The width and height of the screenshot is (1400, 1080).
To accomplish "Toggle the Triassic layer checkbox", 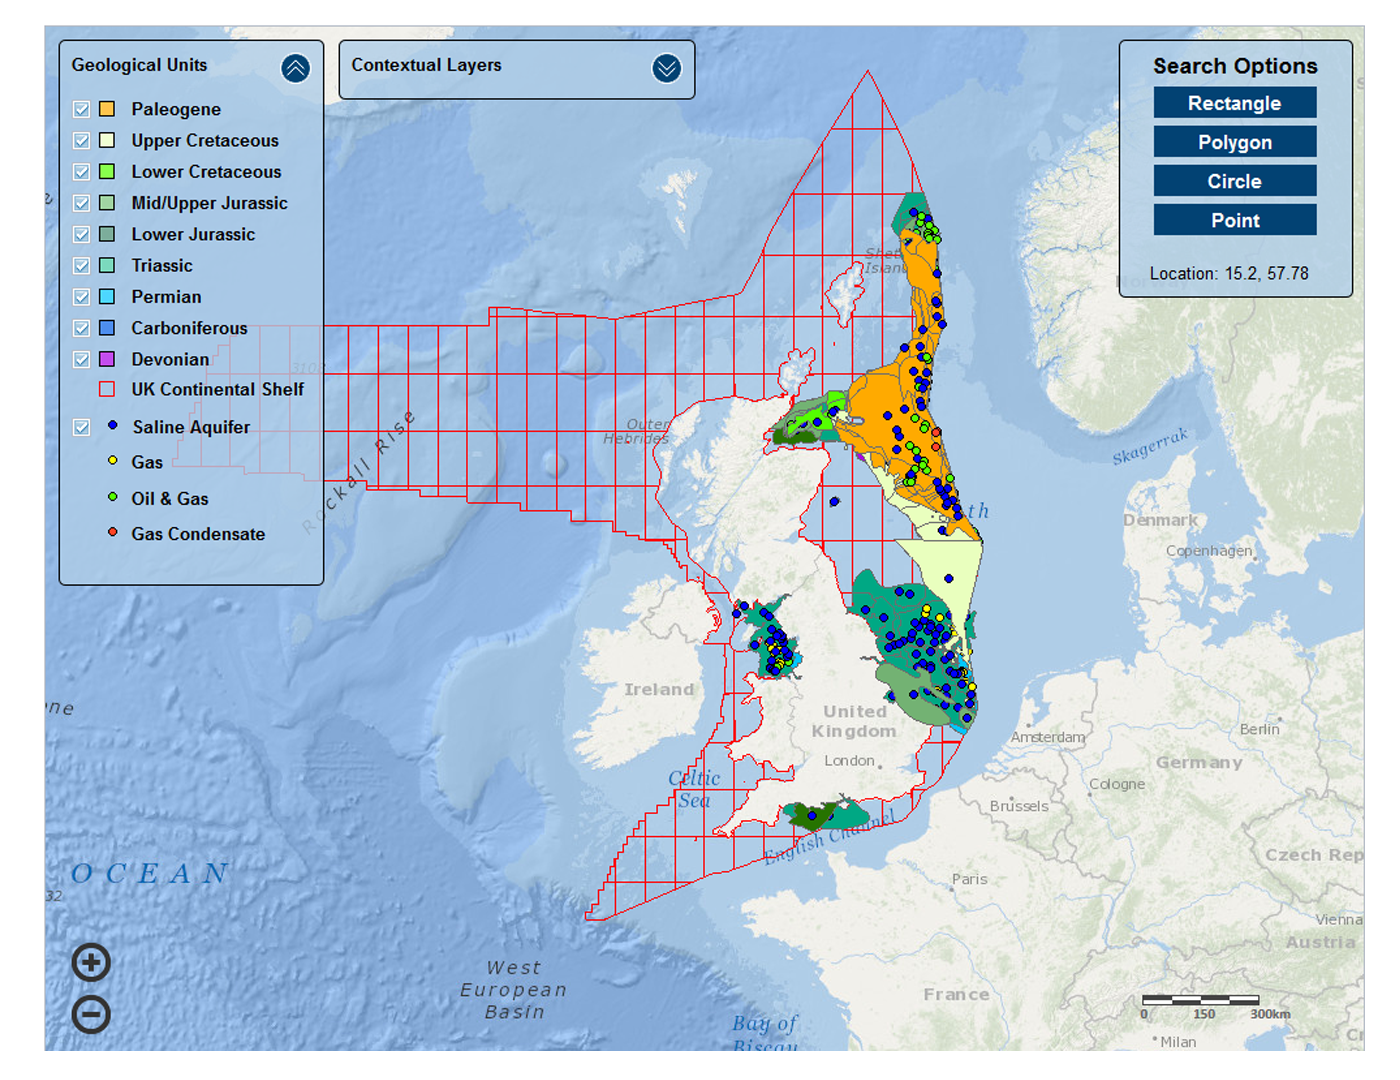I will [82, 266].
